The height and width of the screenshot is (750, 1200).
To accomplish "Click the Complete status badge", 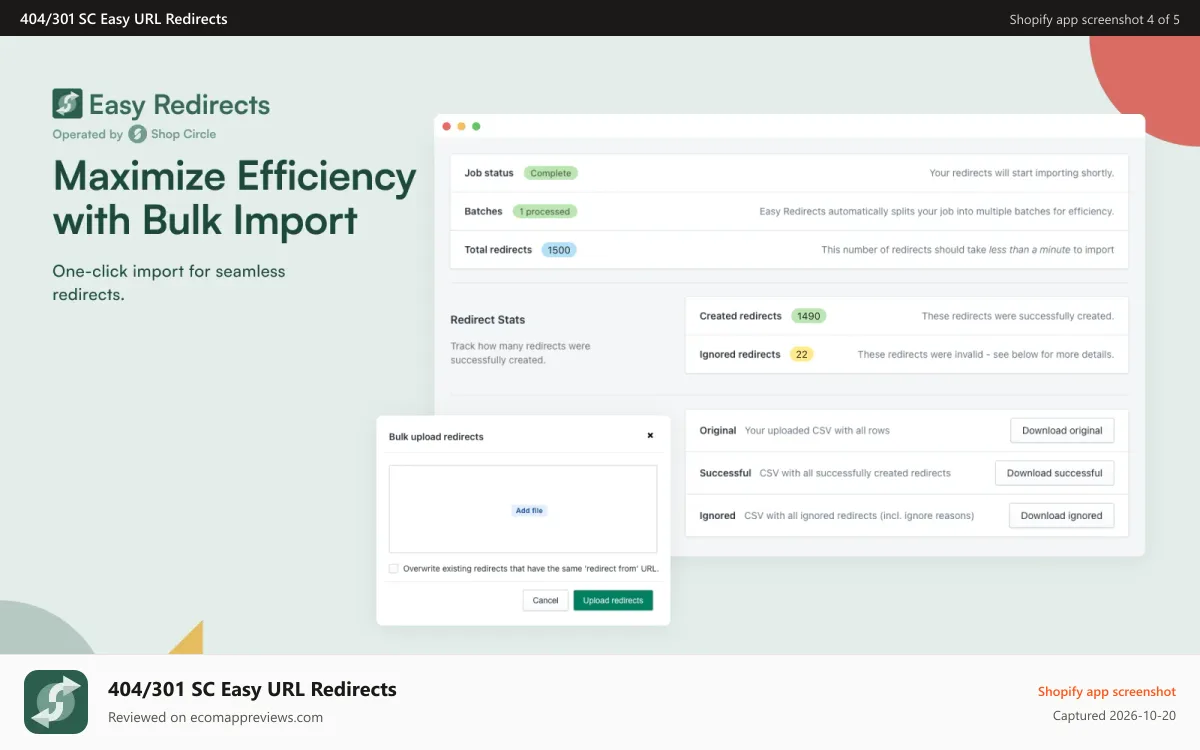I will [550, 173].
